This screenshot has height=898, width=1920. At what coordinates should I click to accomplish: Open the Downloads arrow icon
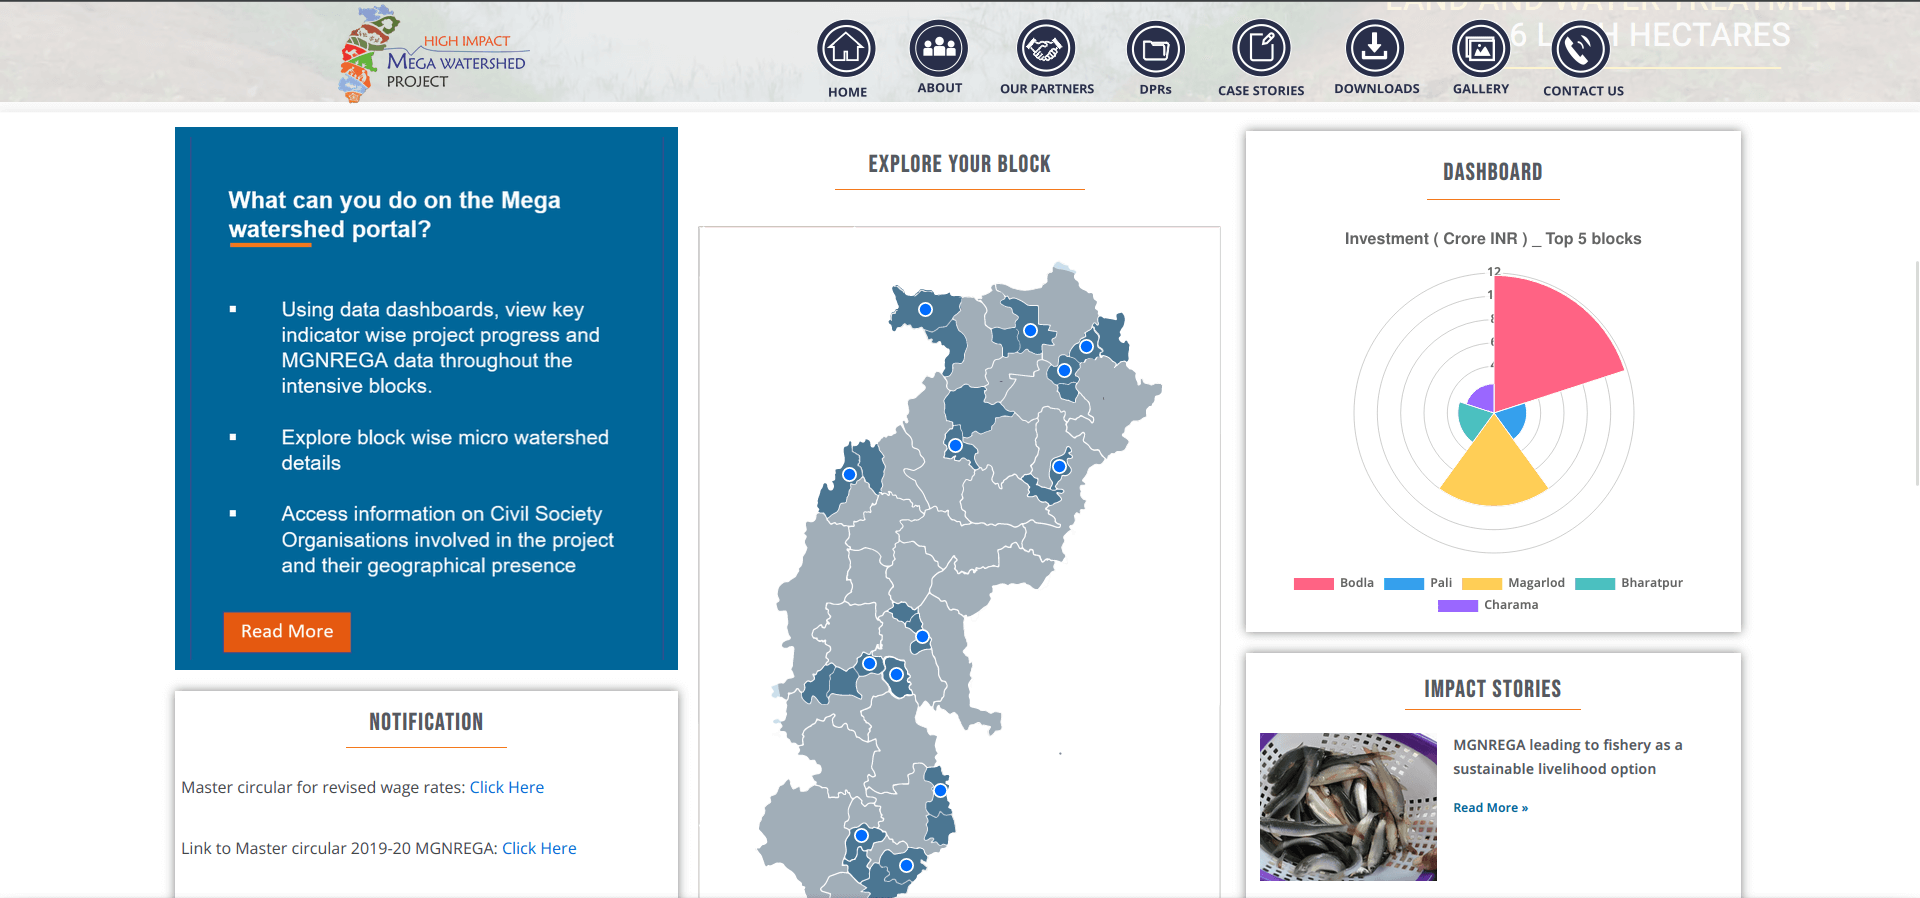(x=1375, y=48)
